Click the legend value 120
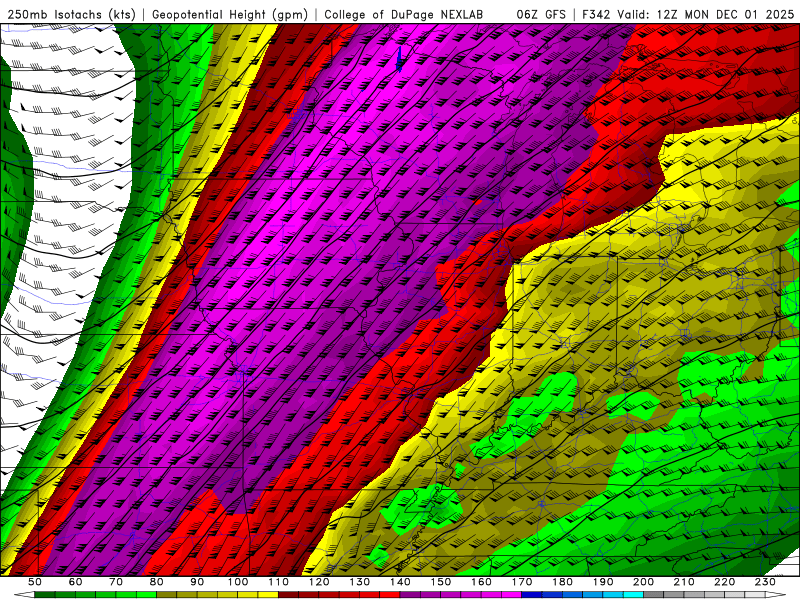The image size is (800, 600). point(319,582)
